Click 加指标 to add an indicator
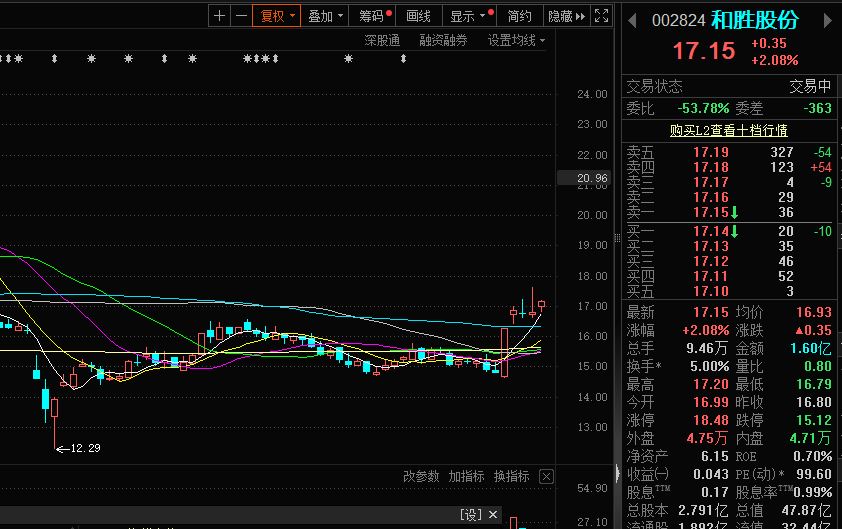842x529 pixels. click(466, 476)
